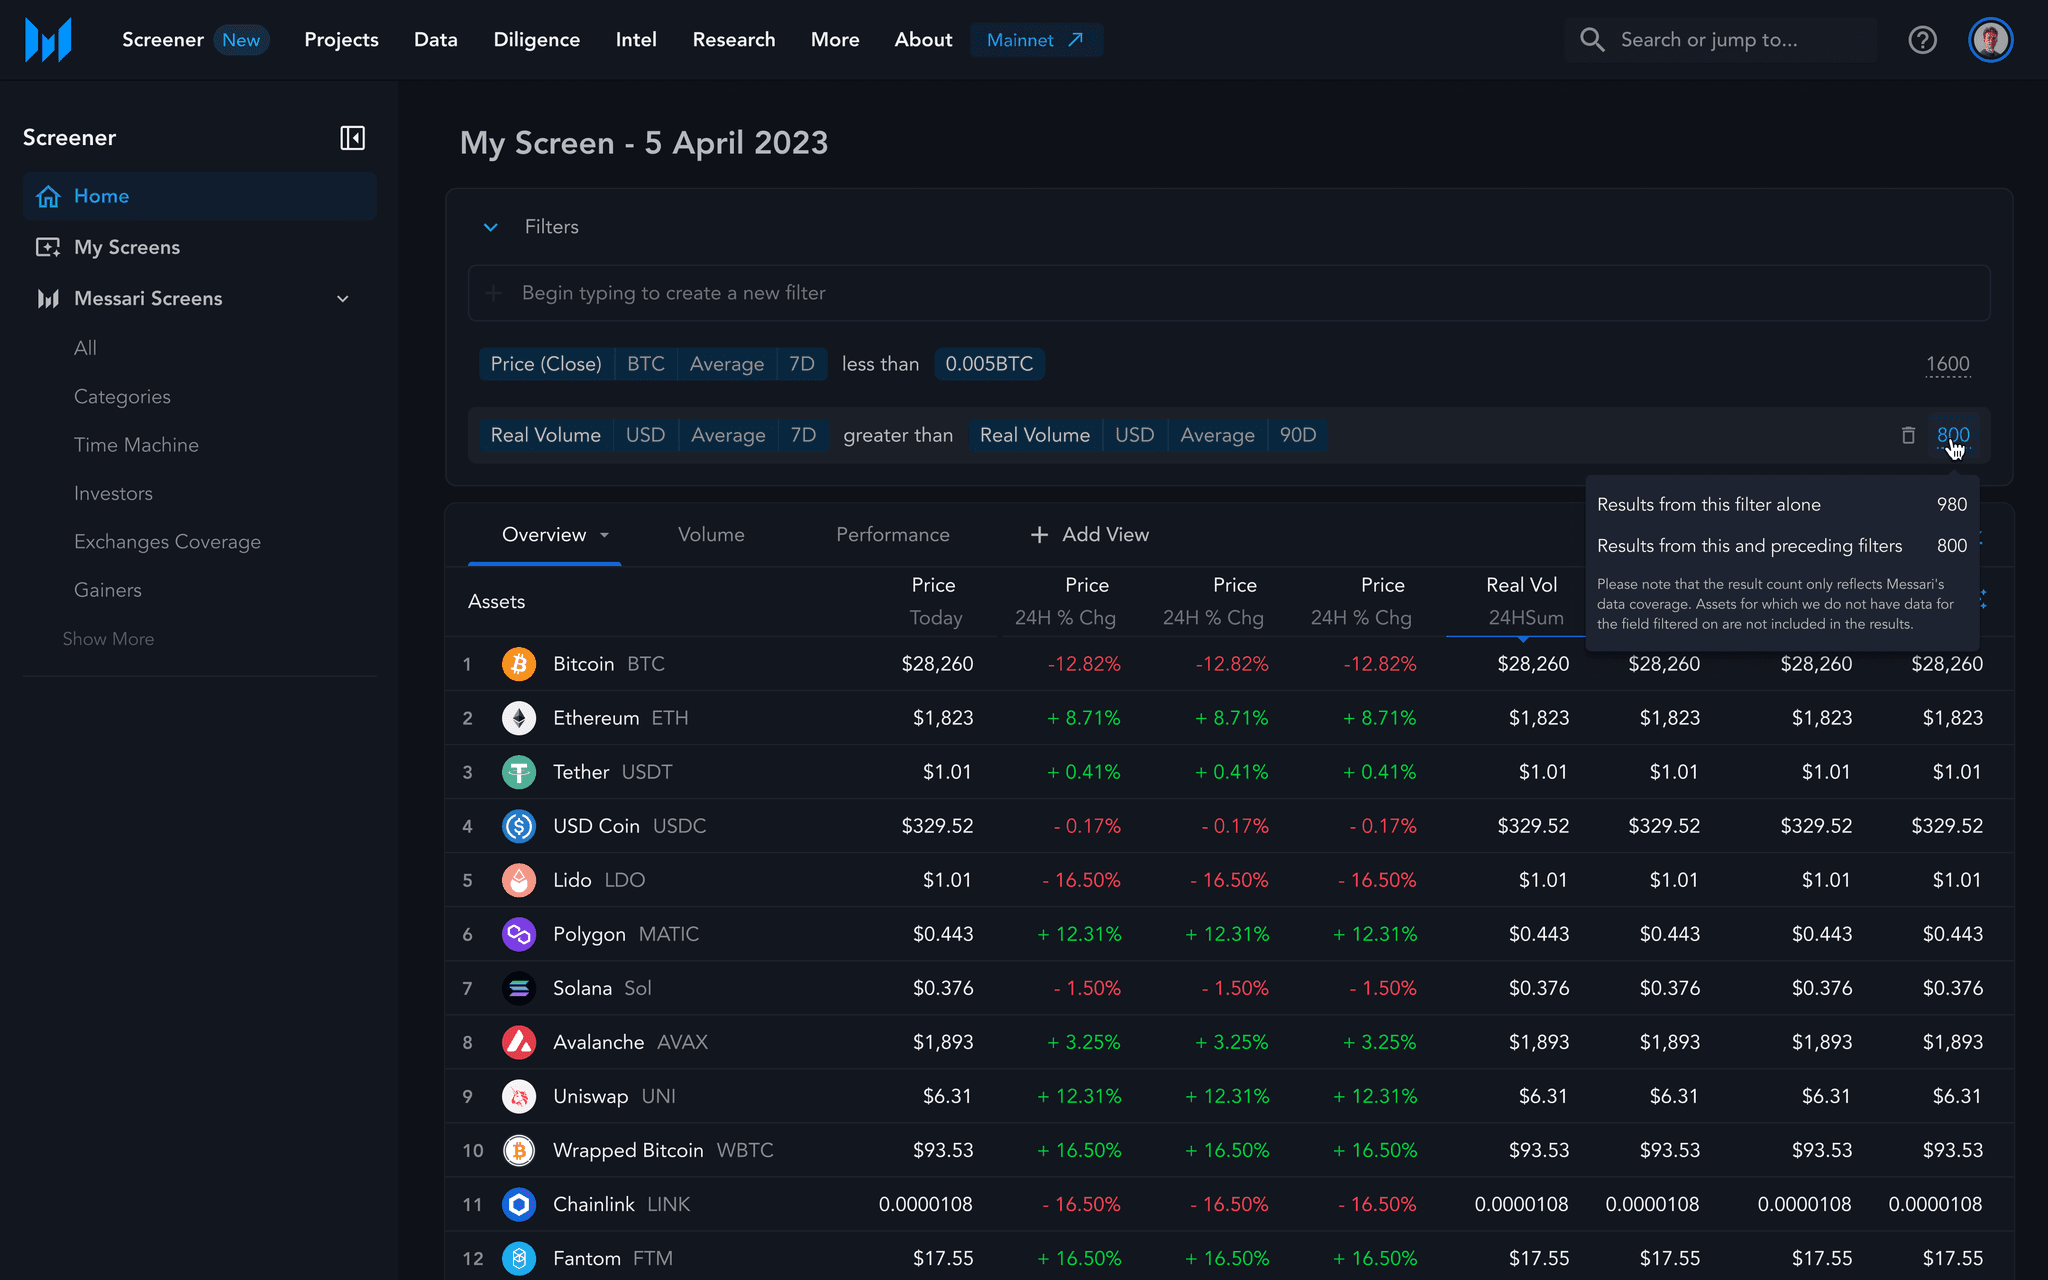Open the Diligence menu

[537, 40]
